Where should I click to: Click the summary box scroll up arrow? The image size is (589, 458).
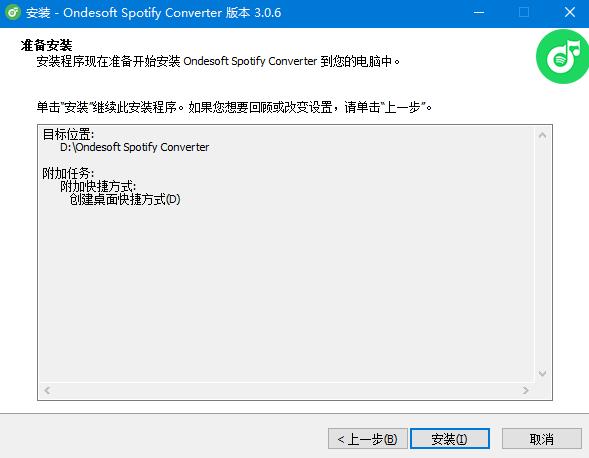pyautogui.click(x=542, y=135)
